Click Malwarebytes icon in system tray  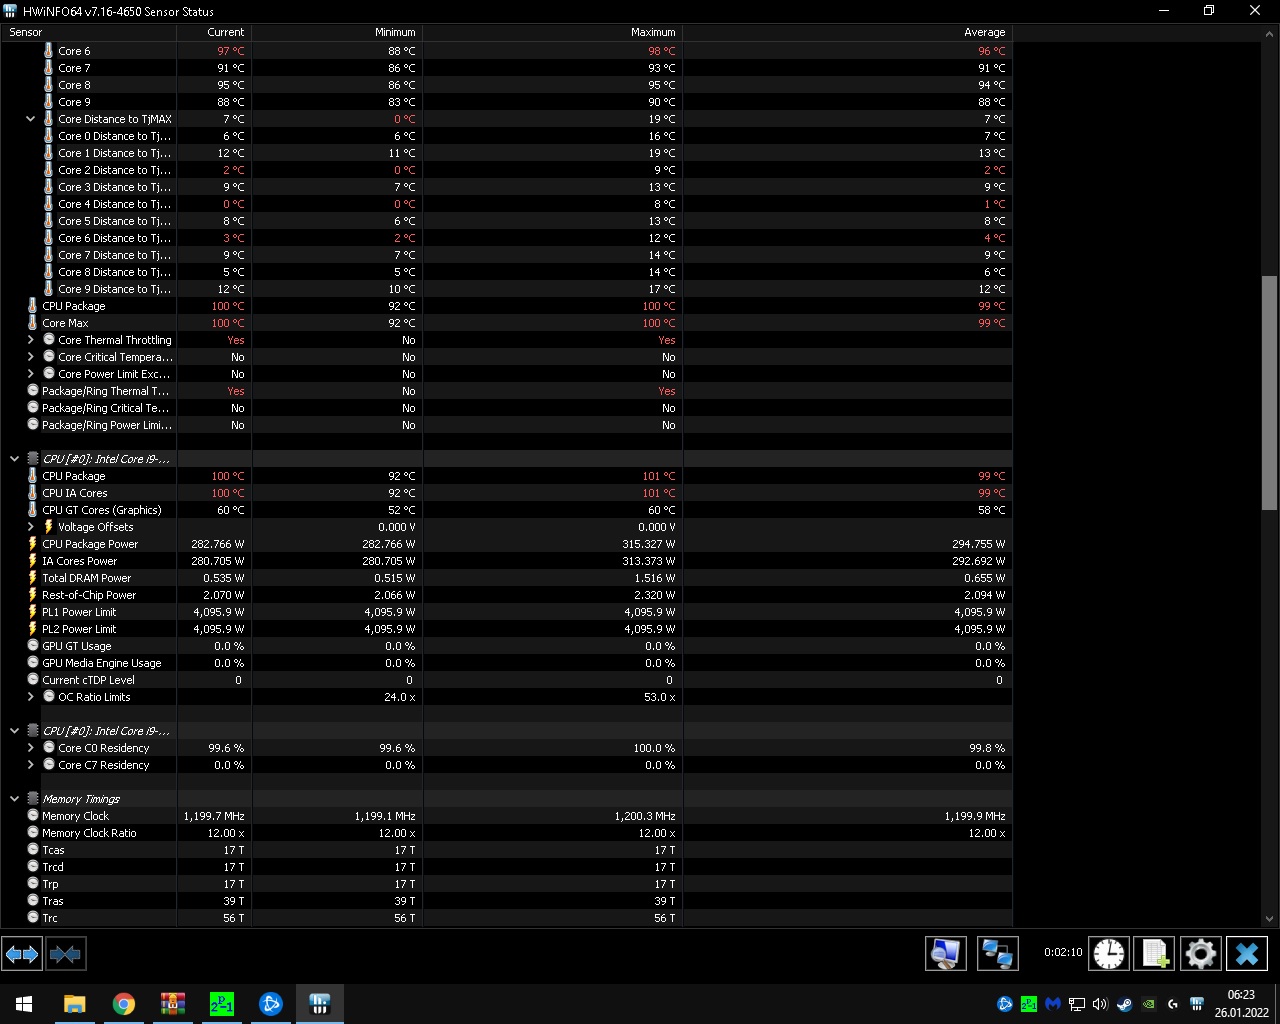coord(1053,1004)
